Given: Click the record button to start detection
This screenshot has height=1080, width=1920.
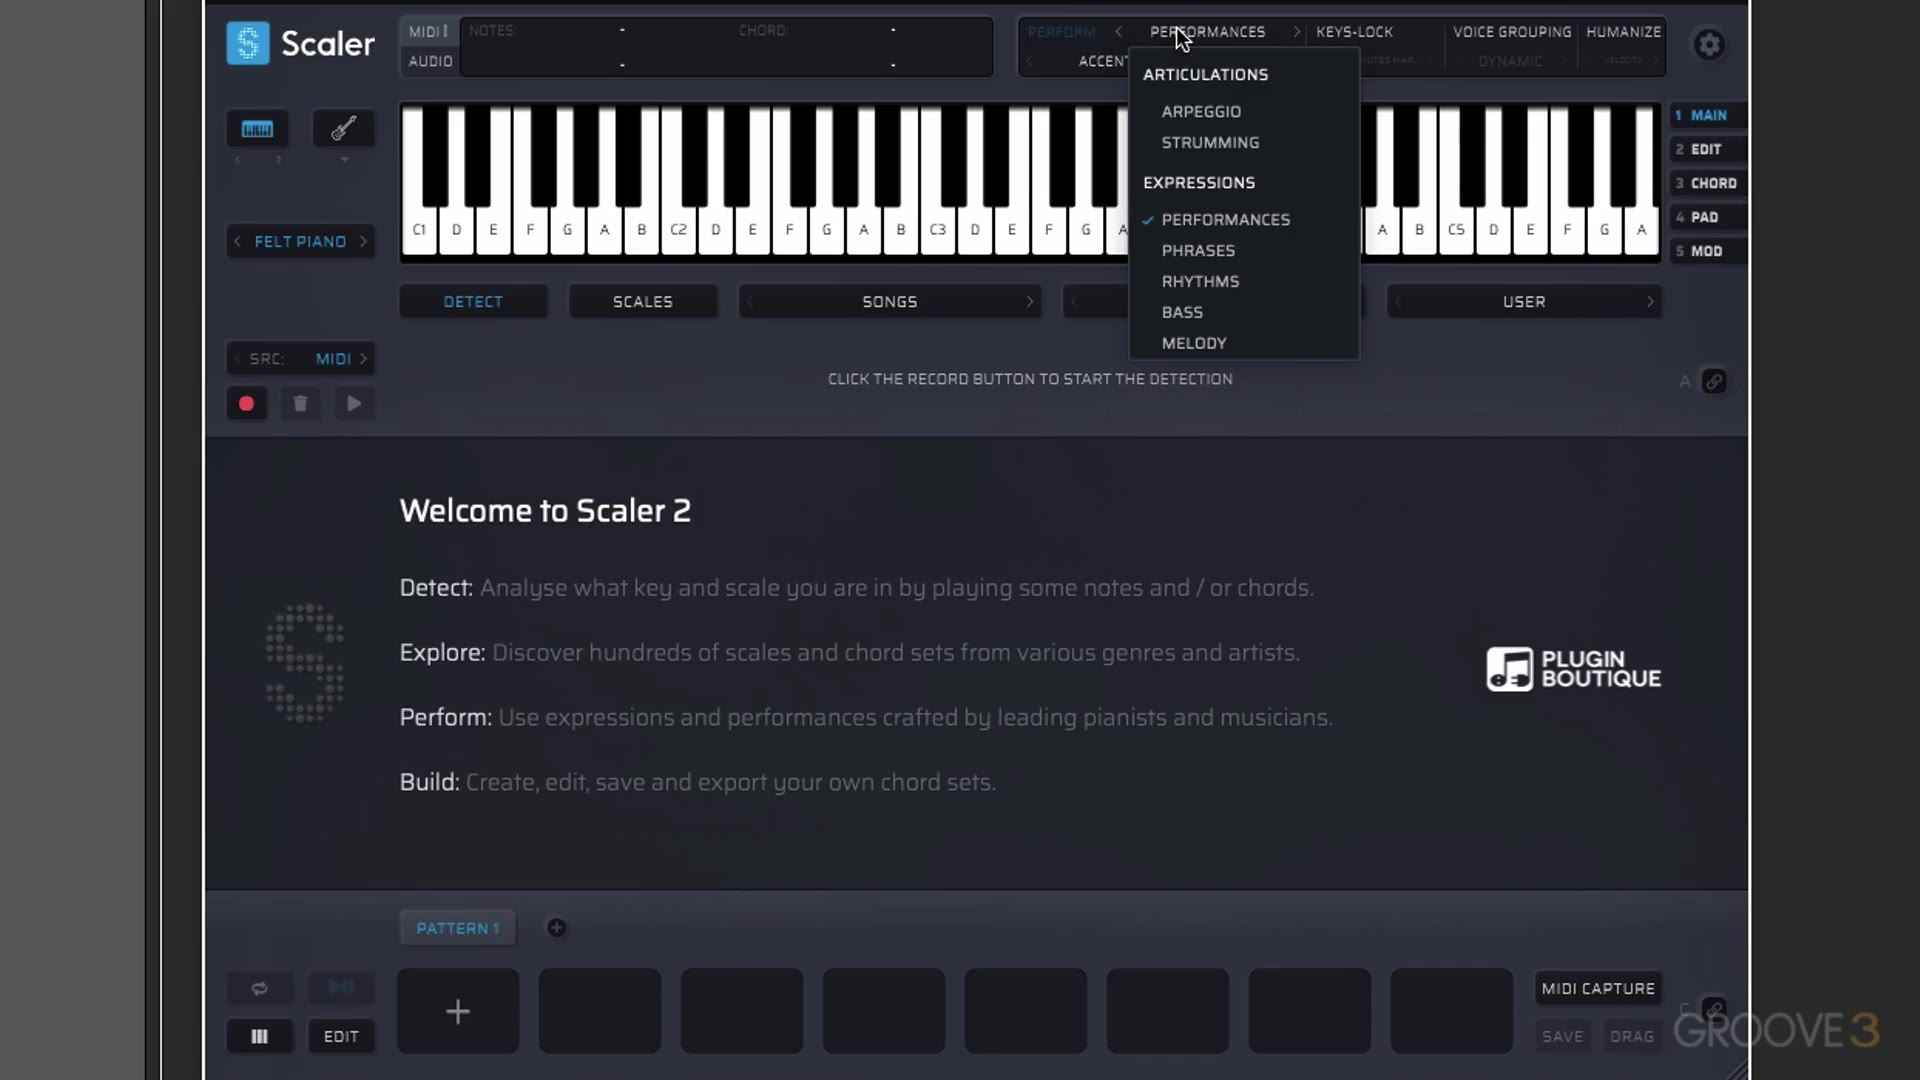Looking at the screenshot, I should pyautogui.click(x=246, y=403).
